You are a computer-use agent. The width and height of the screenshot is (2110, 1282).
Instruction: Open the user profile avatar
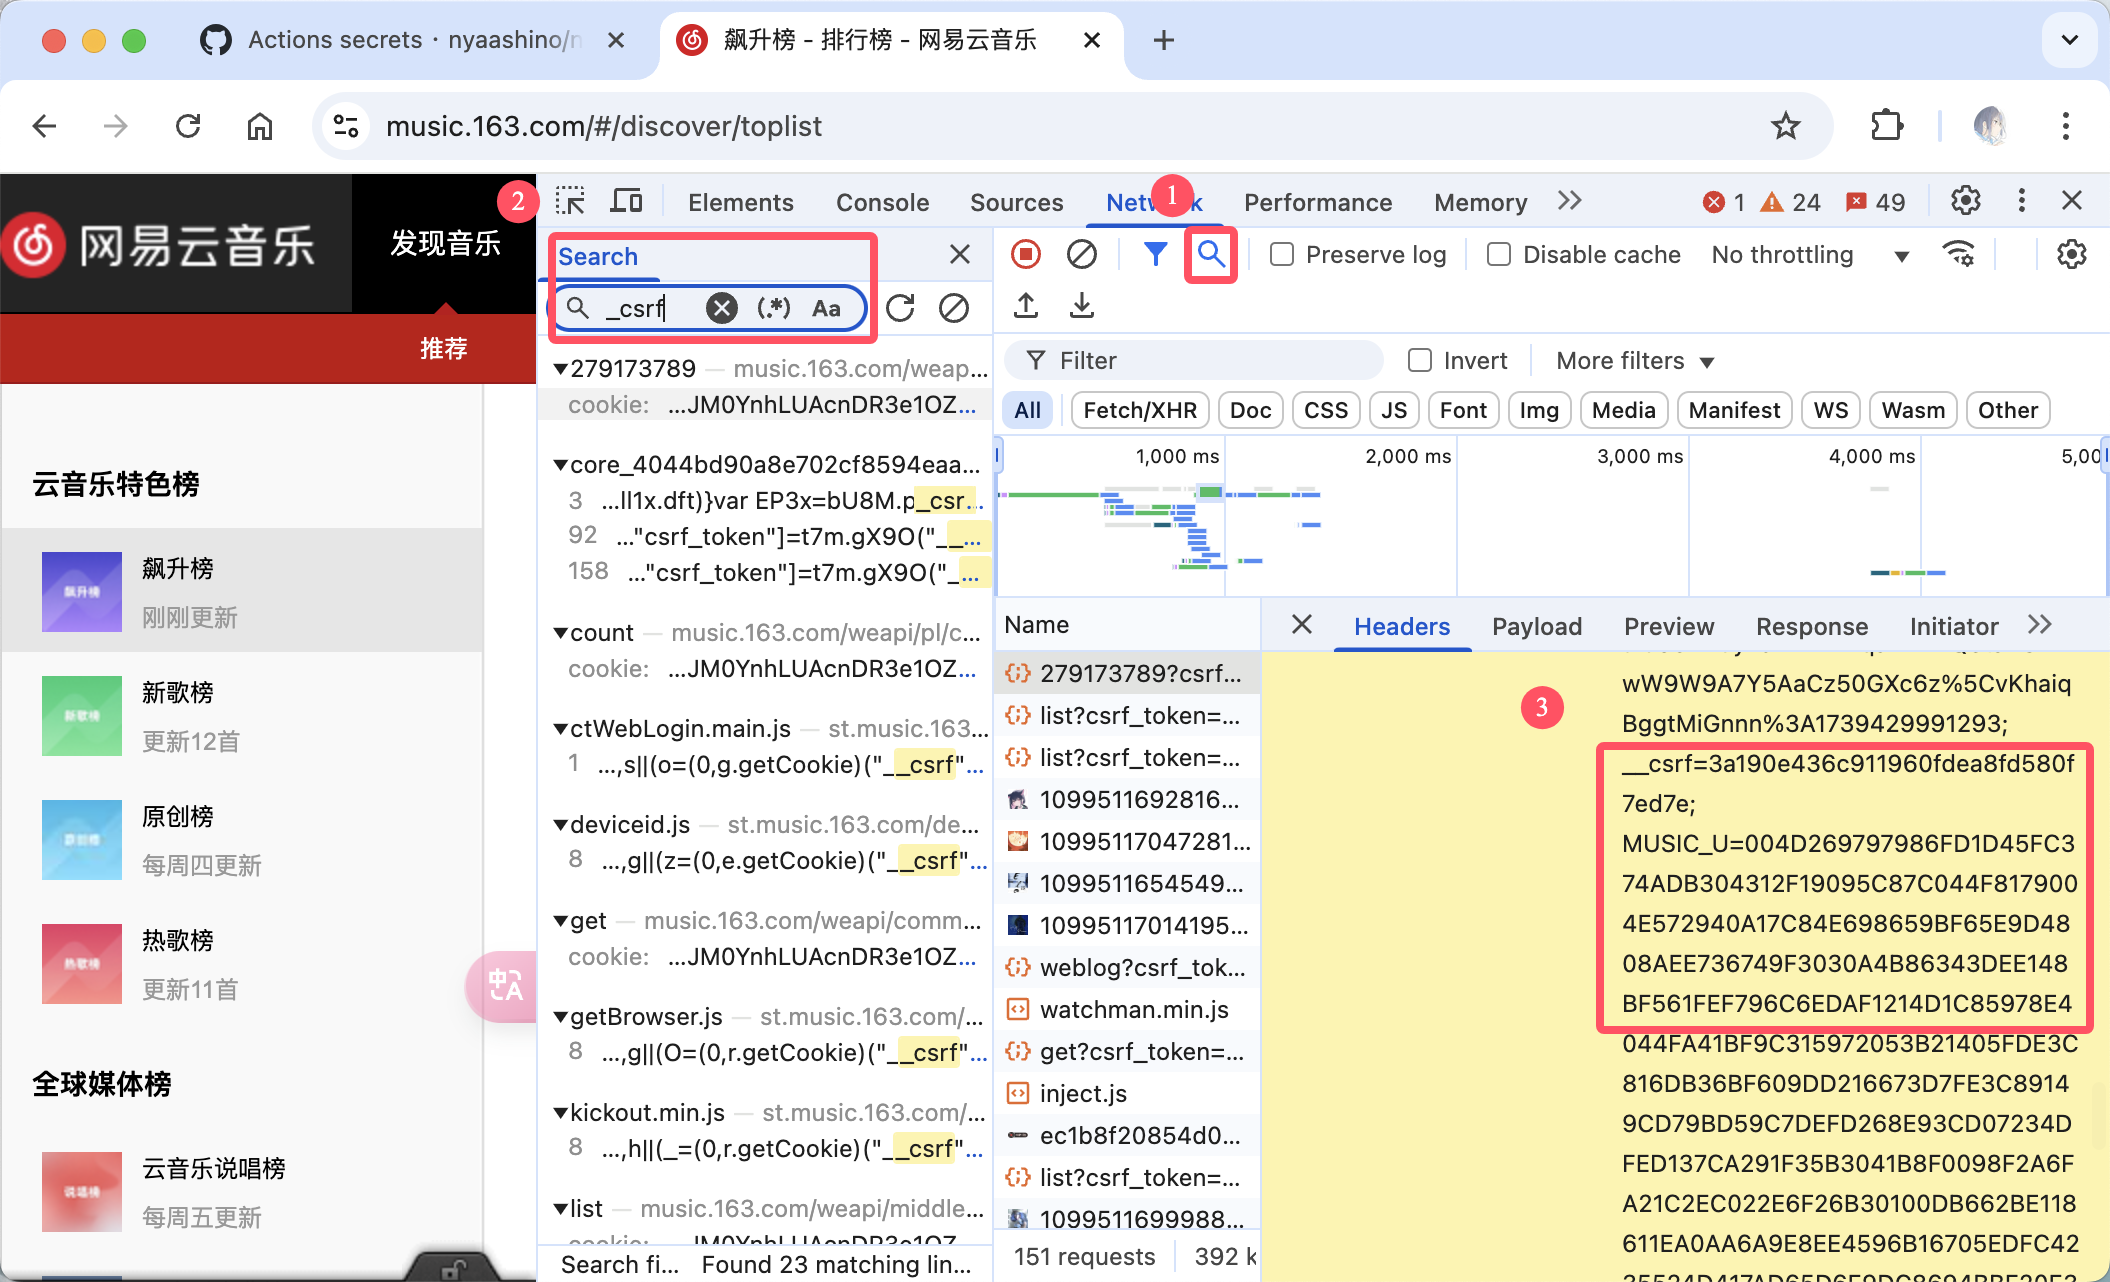(x=1990, y=126)
